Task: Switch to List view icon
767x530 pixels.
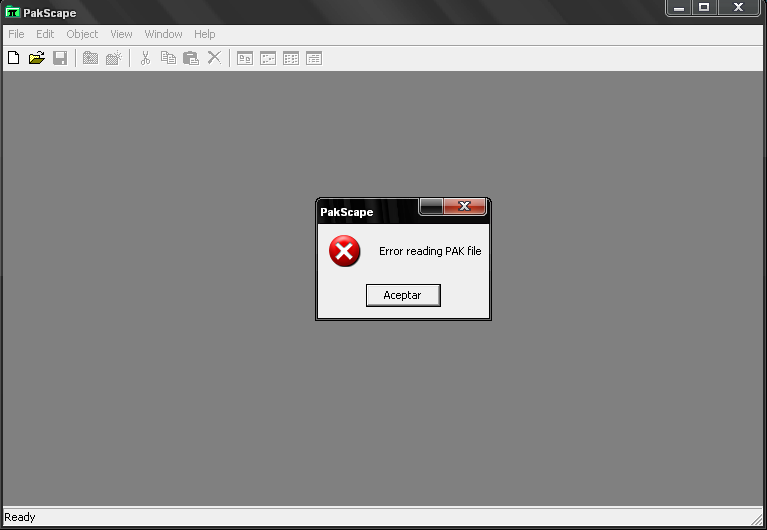Action: coord(291,58)
